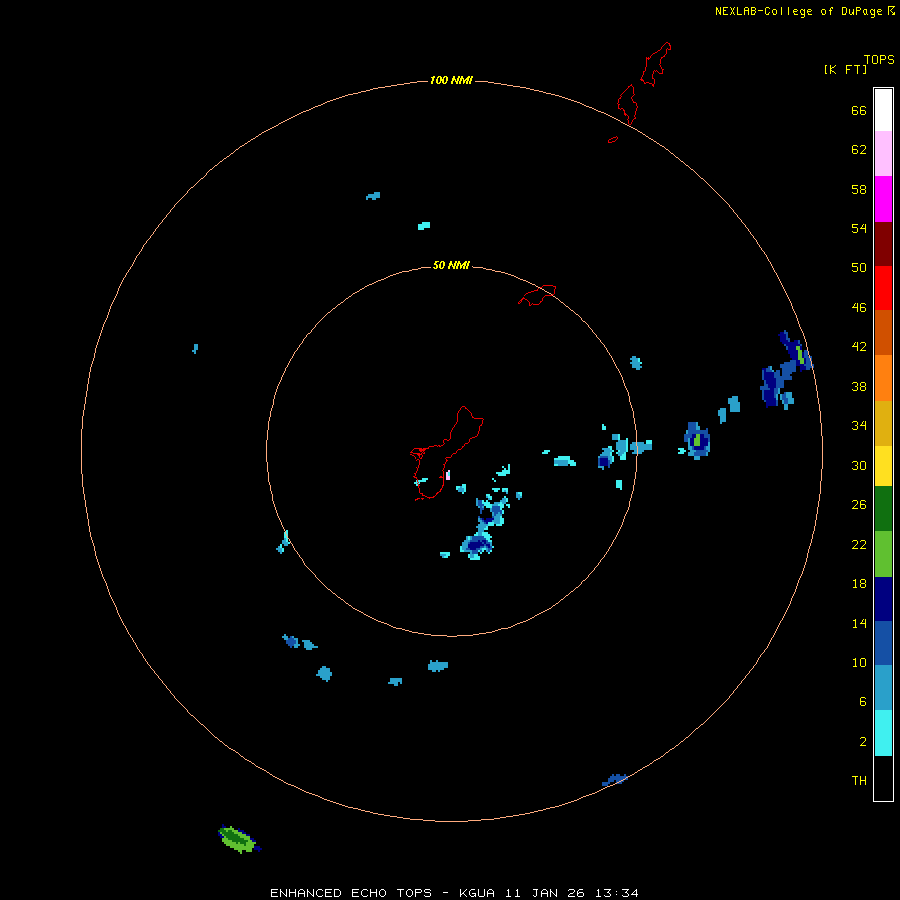Click the pink echo pixel beside Guam

[x=448, y=475]
